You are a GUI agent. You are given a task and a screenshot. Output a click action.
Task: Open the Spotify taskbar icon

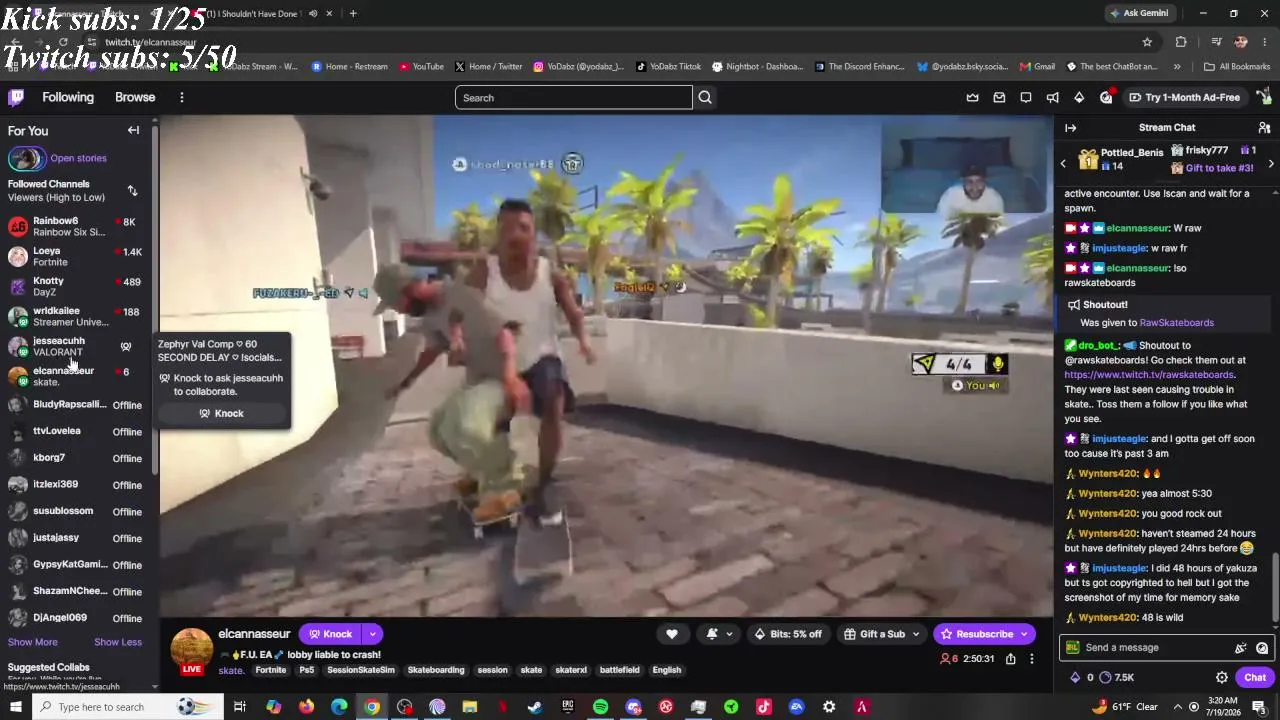[x=600, y=707]
